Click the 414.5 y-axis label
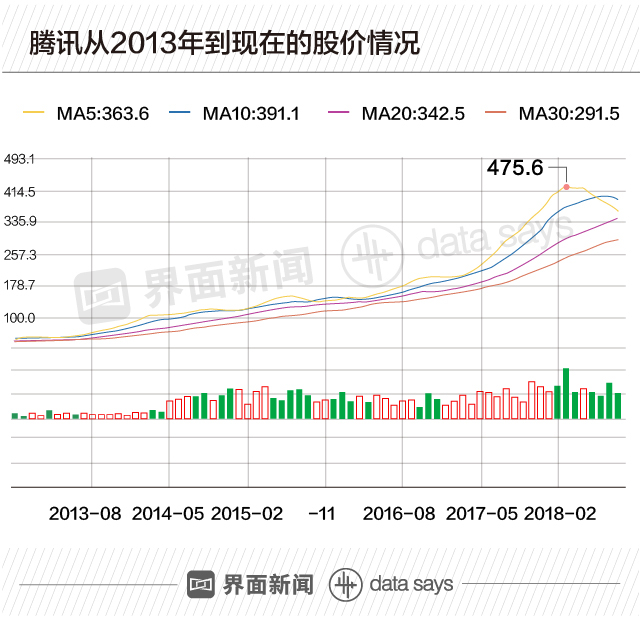The image size is (640, 629). tap(20, 192)
